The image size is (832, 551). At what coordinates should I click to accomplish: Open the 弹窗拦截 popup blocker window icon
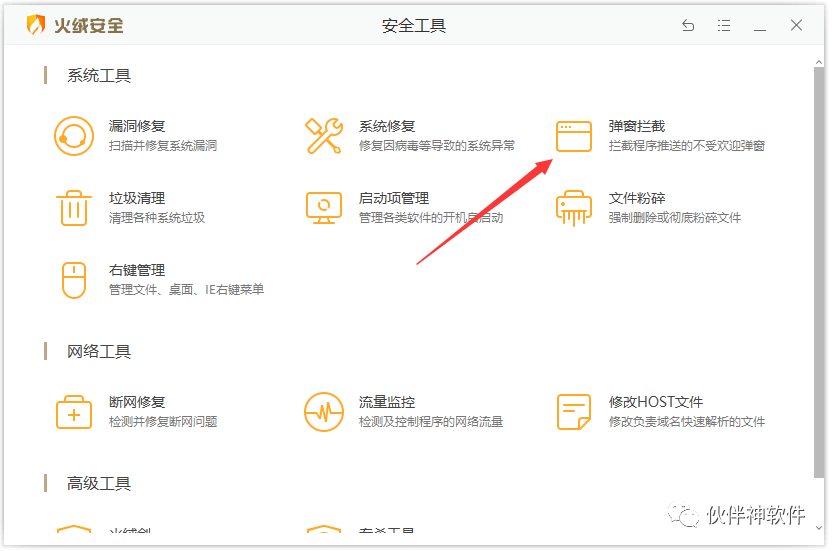click(x=574, y=136)
